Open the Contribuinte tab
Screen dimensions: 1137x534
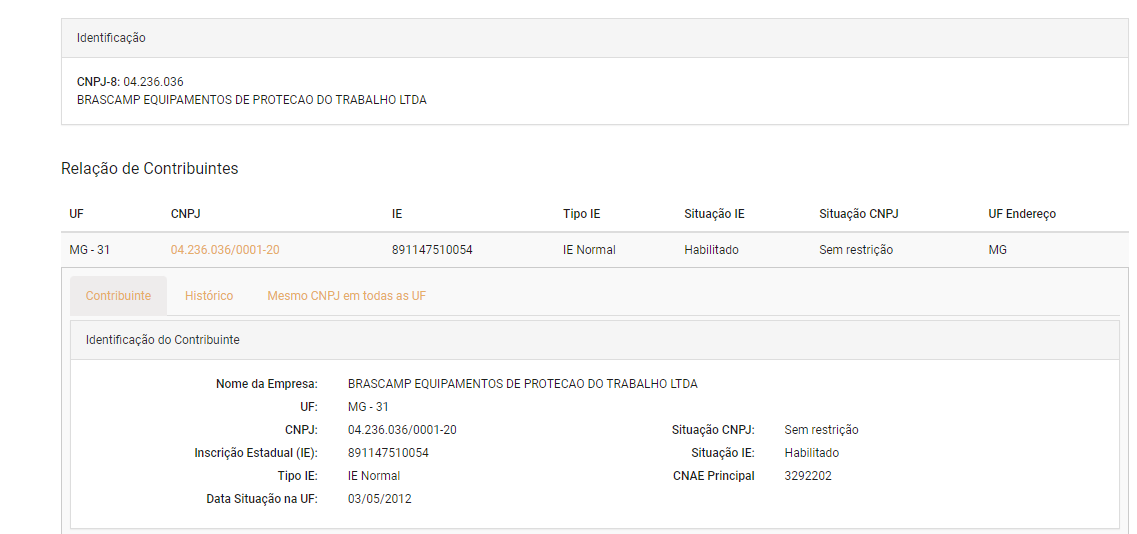(118, 296)
